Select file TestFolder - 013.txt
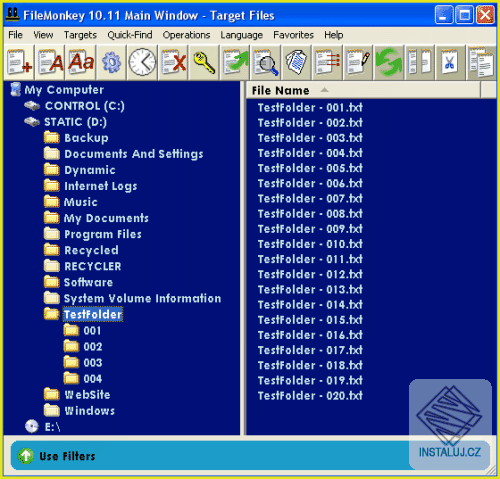 tap(310, 290)
